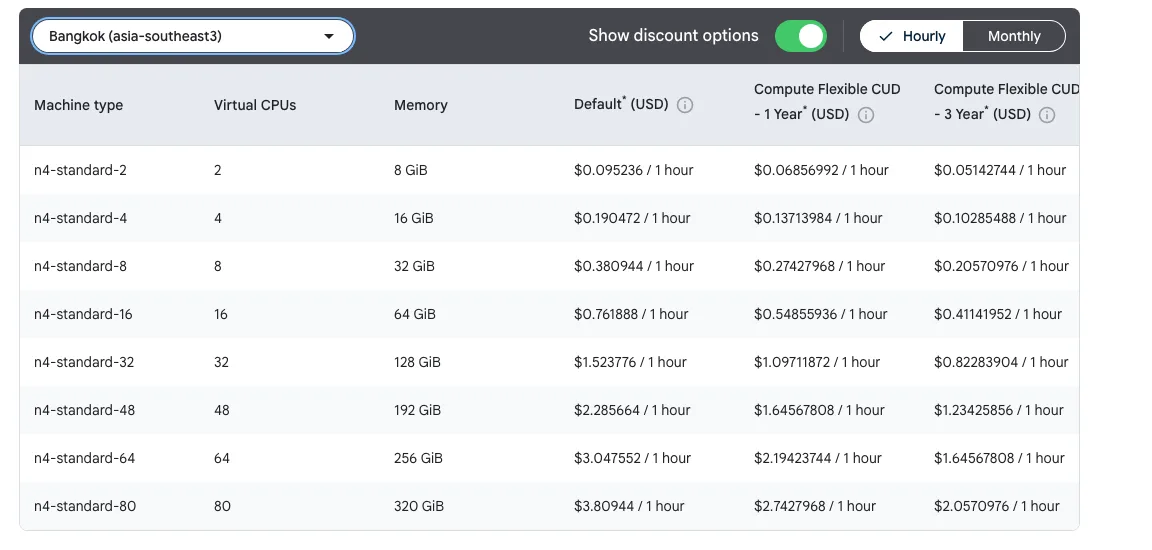Screen dimensions: 1152x550
Task: Select the n4-standard-64 machine type cell
Action: coord(84,458)
